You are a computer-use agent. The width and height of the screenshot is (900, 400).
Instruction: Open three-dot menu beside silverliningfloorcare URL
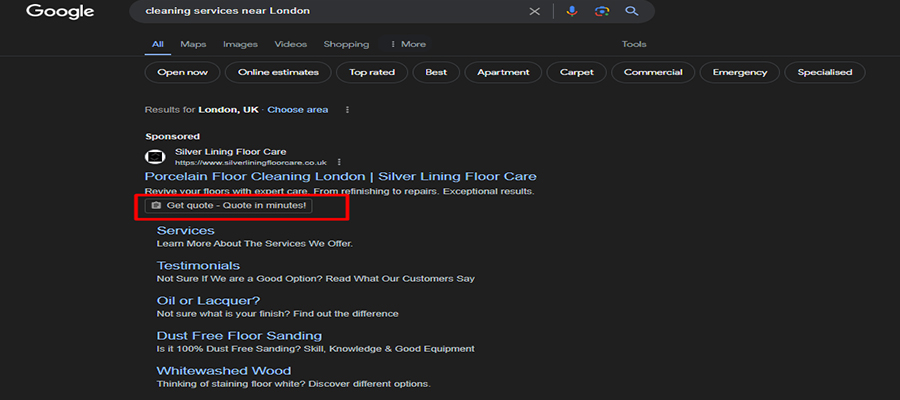(340, 162)
